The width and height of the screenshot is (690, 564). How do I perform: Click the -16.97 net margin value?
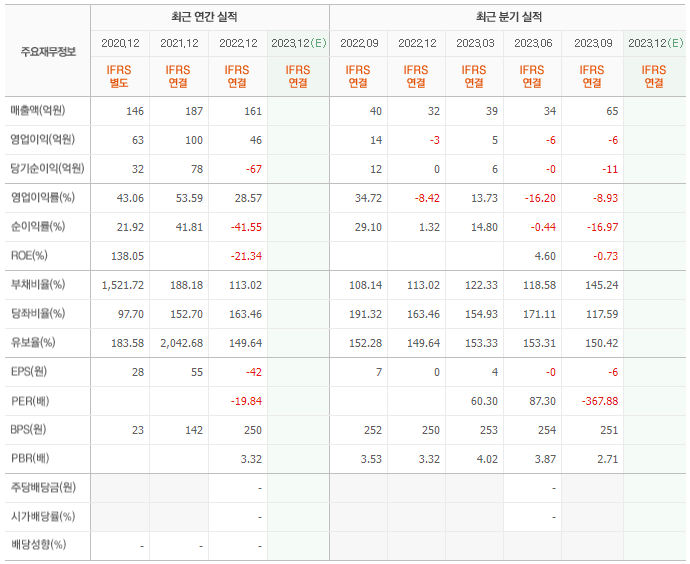pyautogui.click(x=602, y=227)
